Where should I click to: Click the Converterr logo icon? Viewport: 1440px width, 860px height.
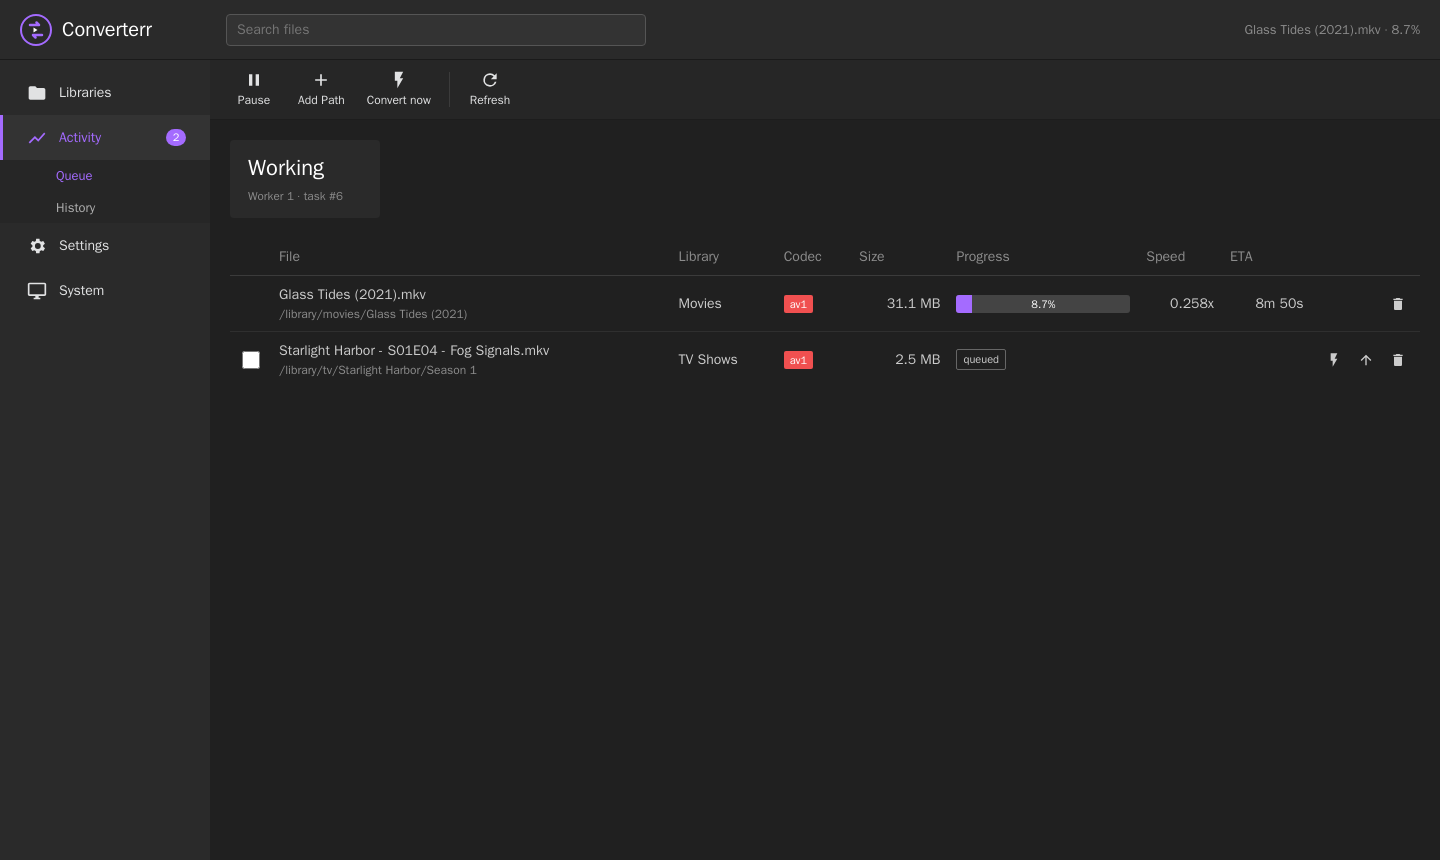[36, 30]
